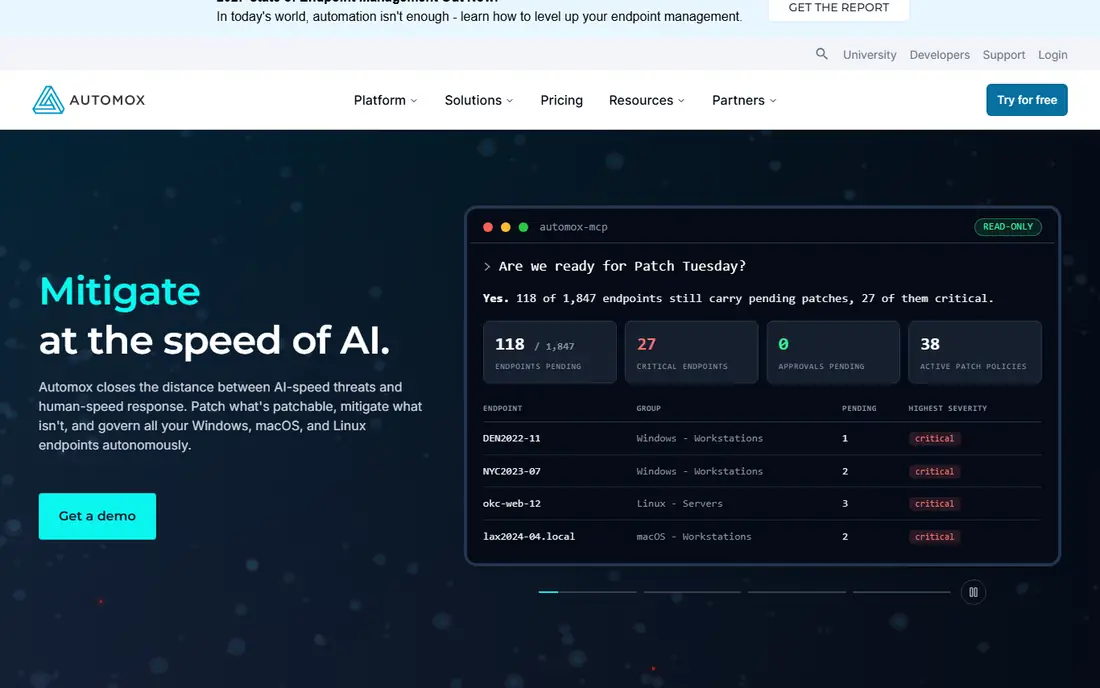Viewport: 1100px width, 688px height.
Task: Expand the Solutions menu
Action: (479, 100)
